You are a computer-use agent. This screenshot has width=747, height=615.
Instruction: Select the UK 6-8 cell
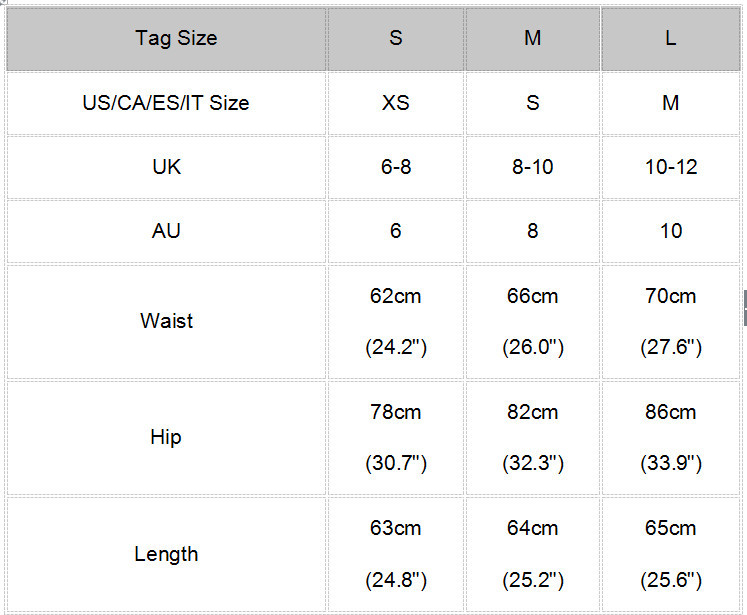tap(396, 167)
